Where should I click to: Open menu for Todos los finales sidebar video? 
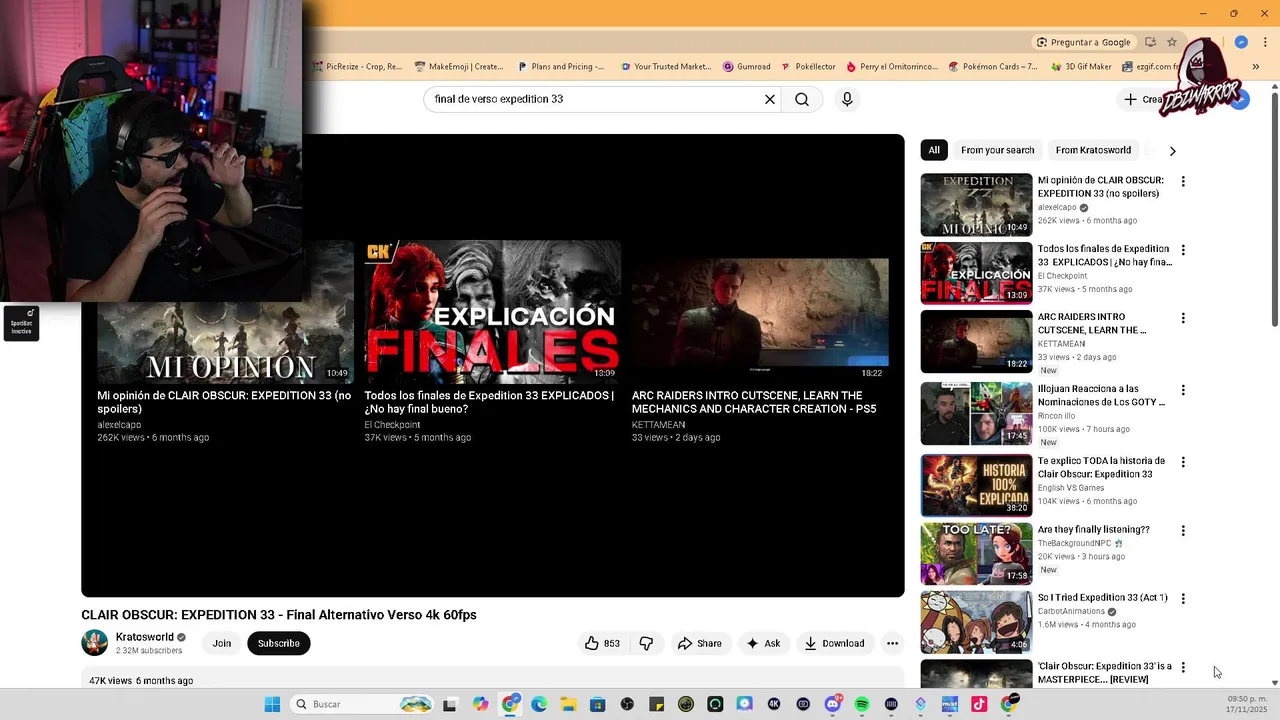click(x=1183, y=250)
